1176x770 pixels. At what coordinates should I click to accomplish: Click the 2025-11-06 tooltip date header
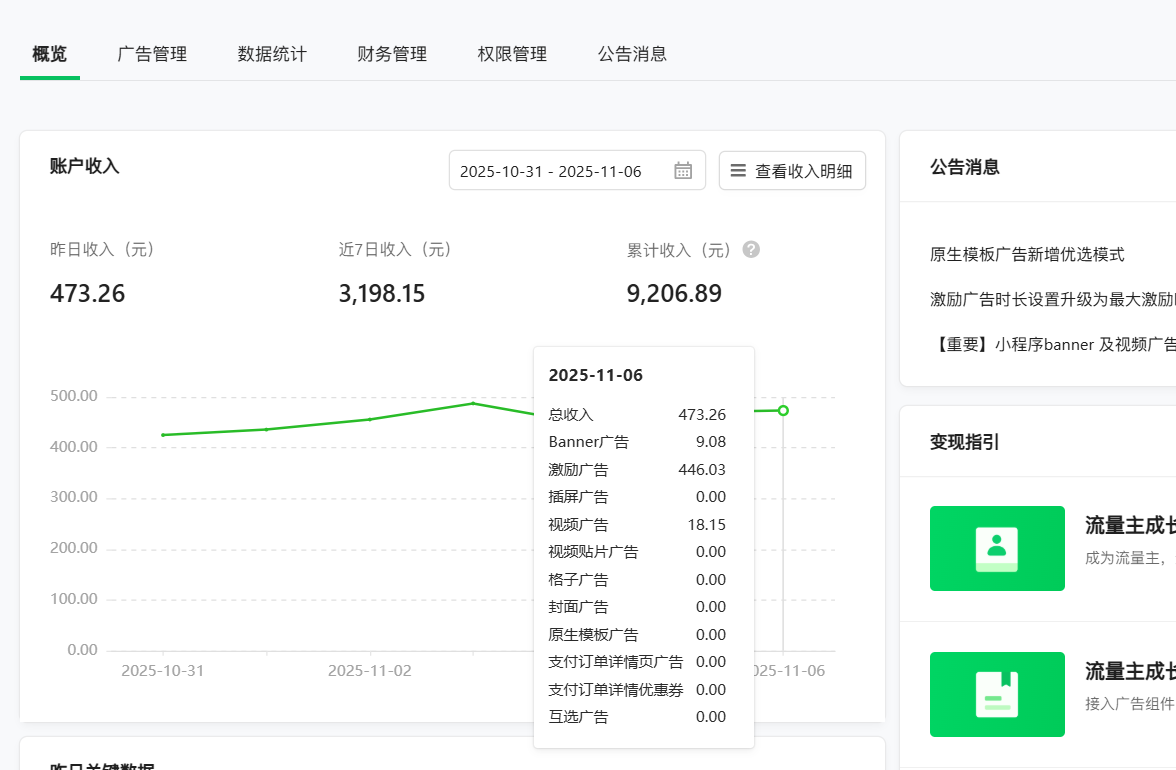pos(596,375)
